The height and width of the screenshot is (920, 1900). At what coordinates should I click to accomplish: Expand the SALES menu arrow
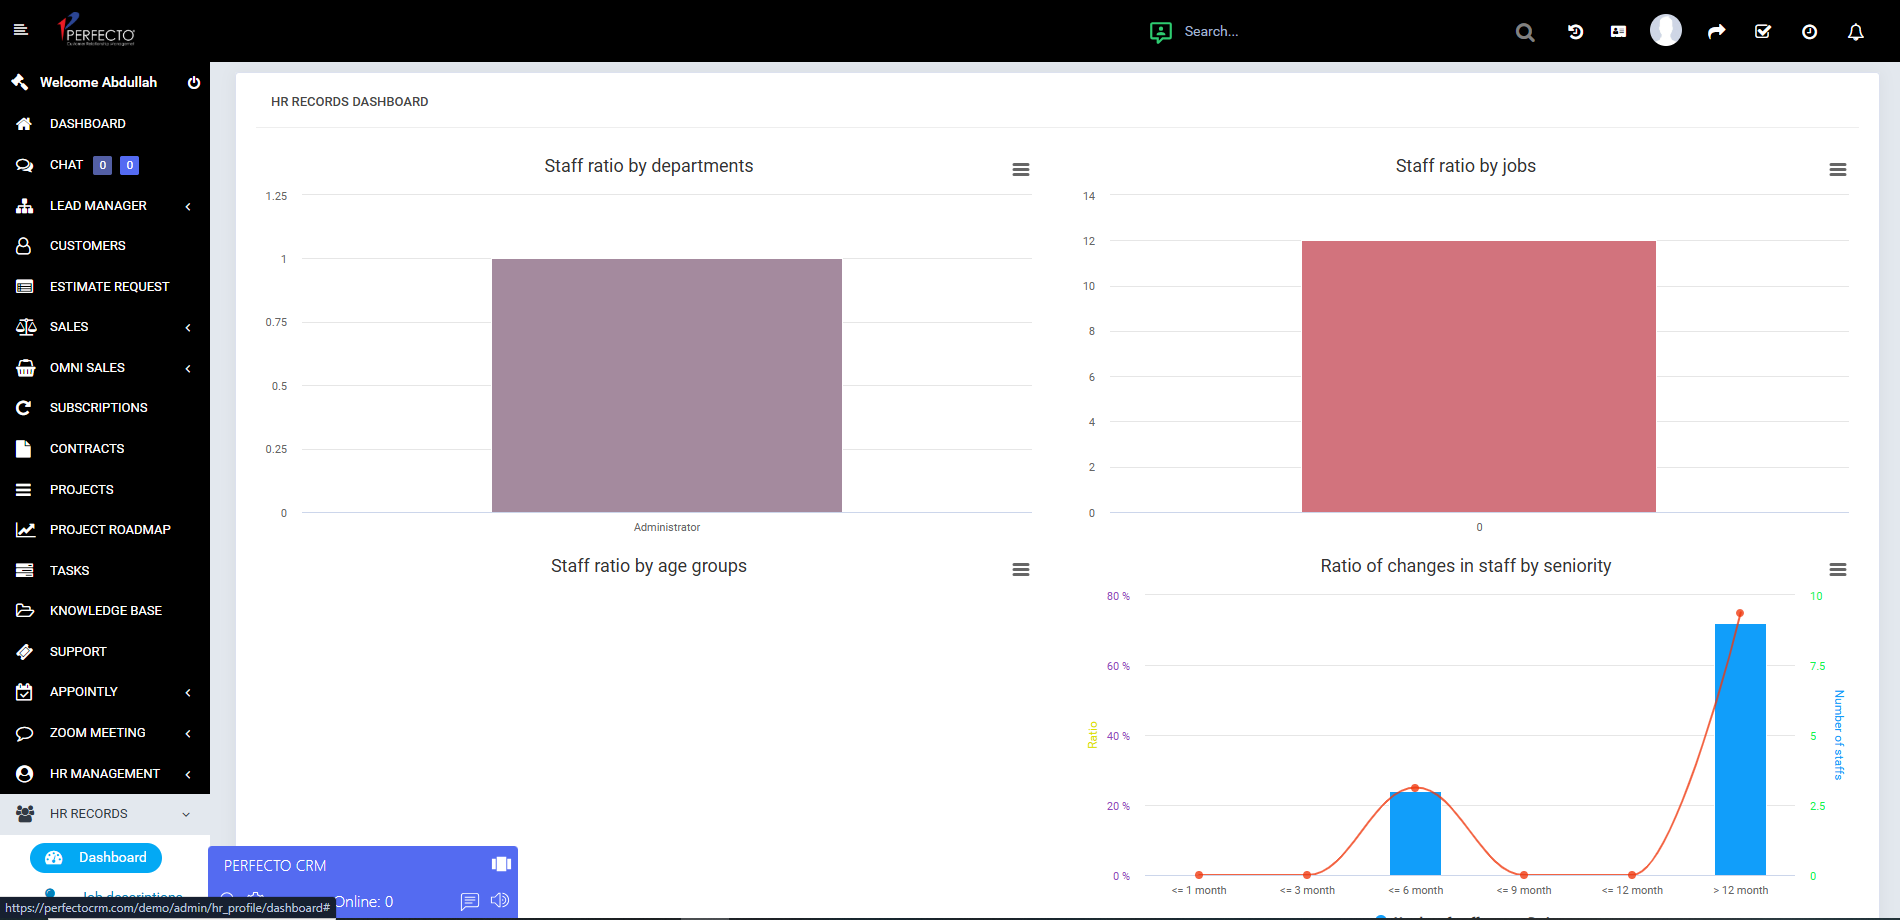(188, 327)
